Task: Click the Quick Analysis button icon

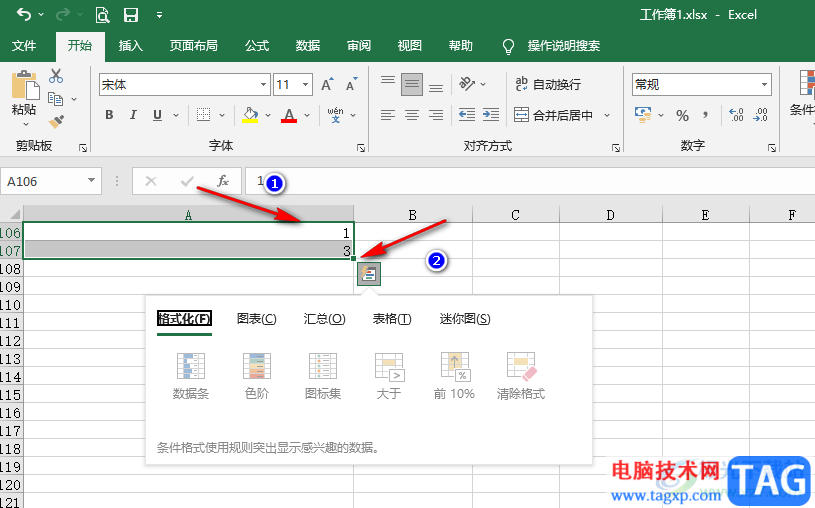Action: click(369, 273)
